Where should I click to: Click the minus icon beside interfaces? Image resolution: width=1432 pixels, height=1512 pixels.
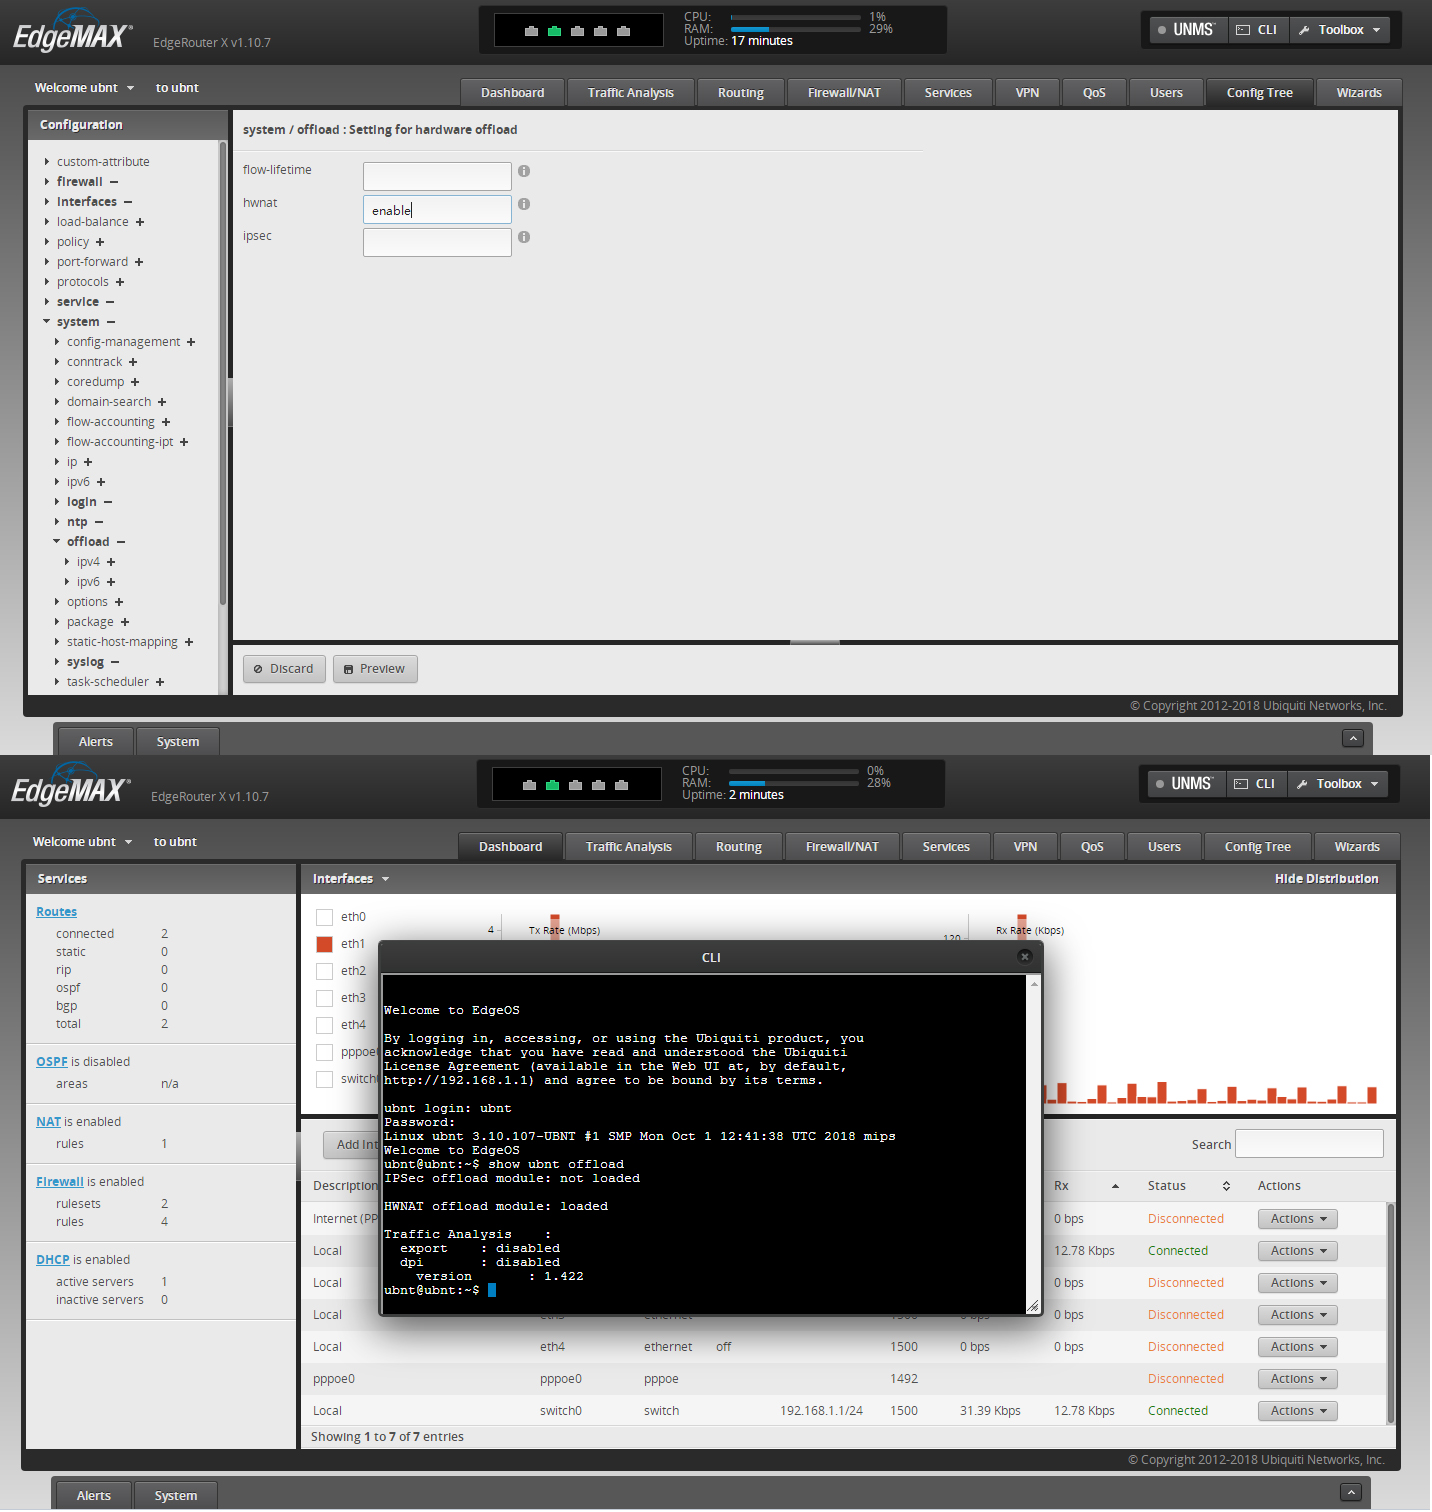128,202
